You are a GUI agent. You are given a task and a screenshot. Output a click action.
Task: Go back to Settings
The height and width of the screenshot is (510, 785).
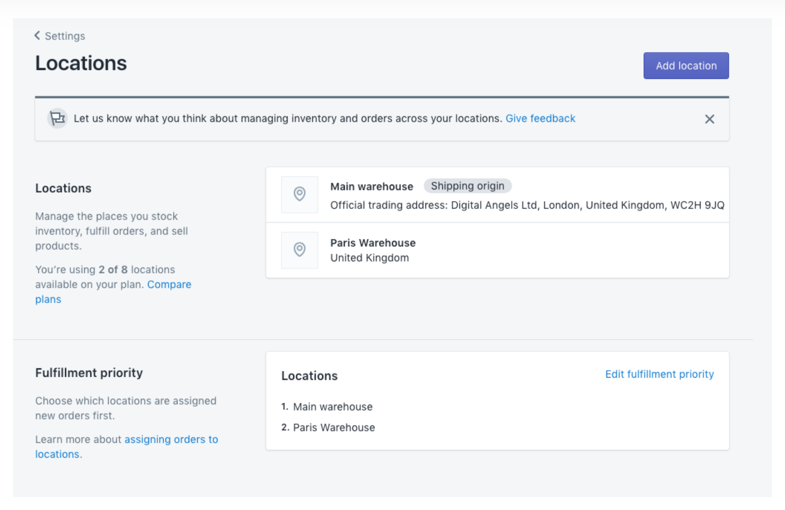coord(66,36)
